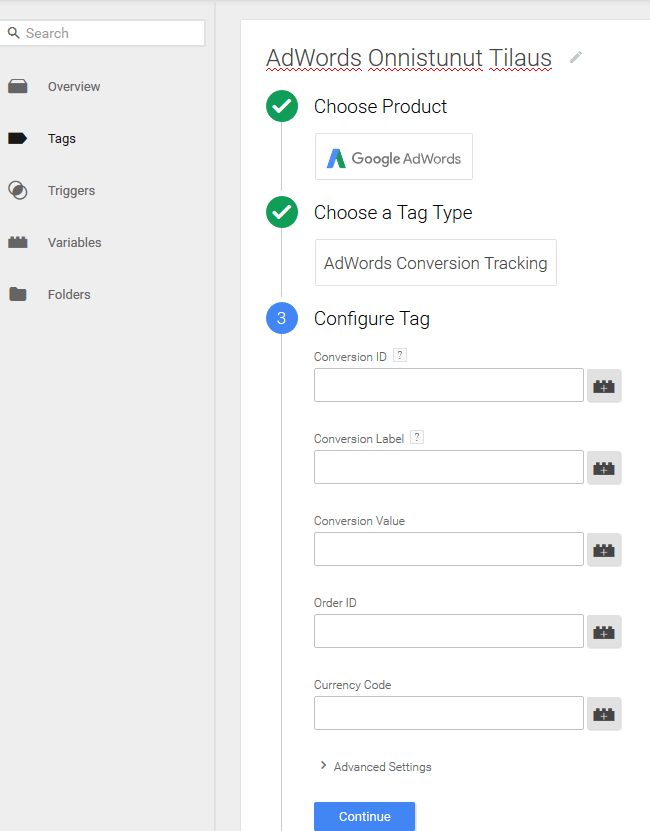Click the Variables brick icon in sidebar
This screenshot has height=831, width=650.
point(17,242)
